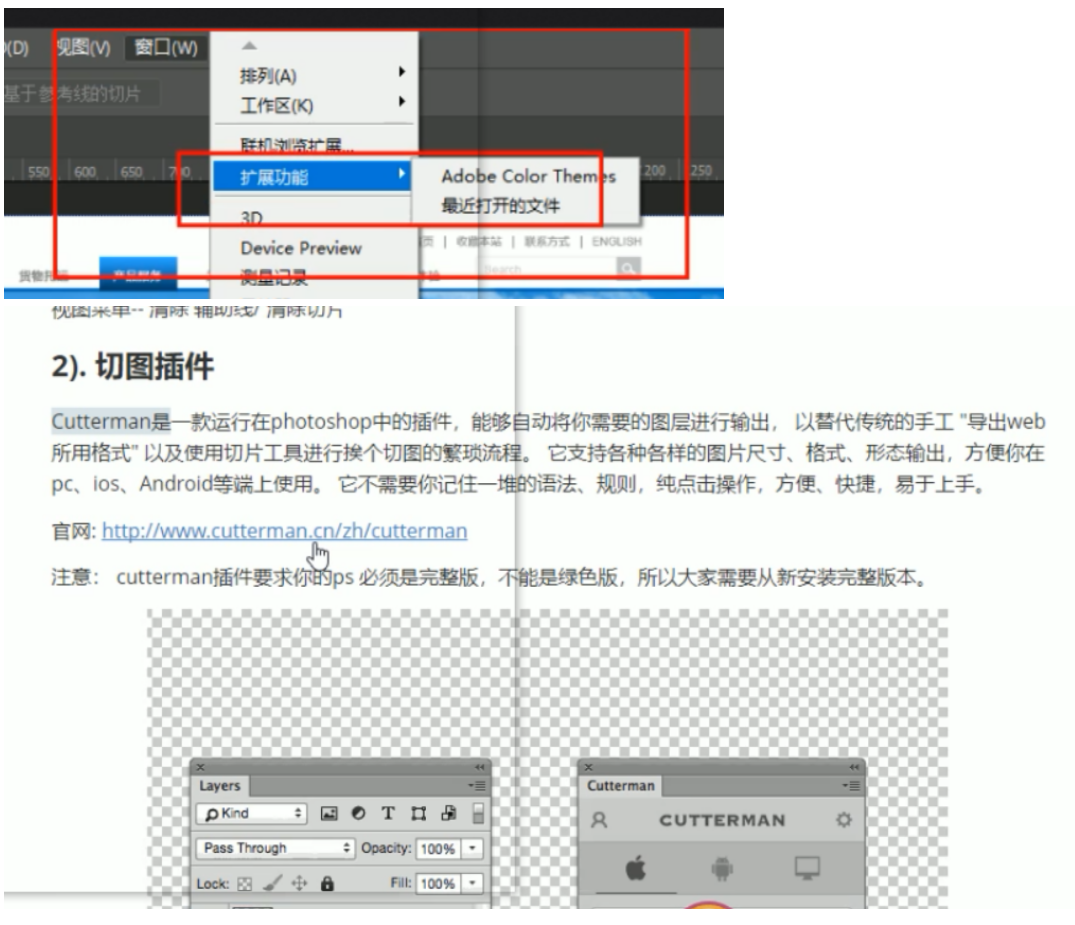This screenshot has height=925, width=1075.
Task: Close the Cutterman panel
Action: (x=588, y=767)
